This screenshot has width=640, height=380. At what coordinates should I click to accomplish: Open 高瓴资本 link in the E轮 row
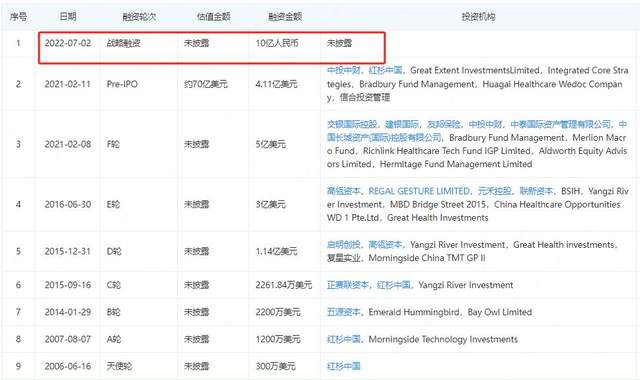(344, 191)
